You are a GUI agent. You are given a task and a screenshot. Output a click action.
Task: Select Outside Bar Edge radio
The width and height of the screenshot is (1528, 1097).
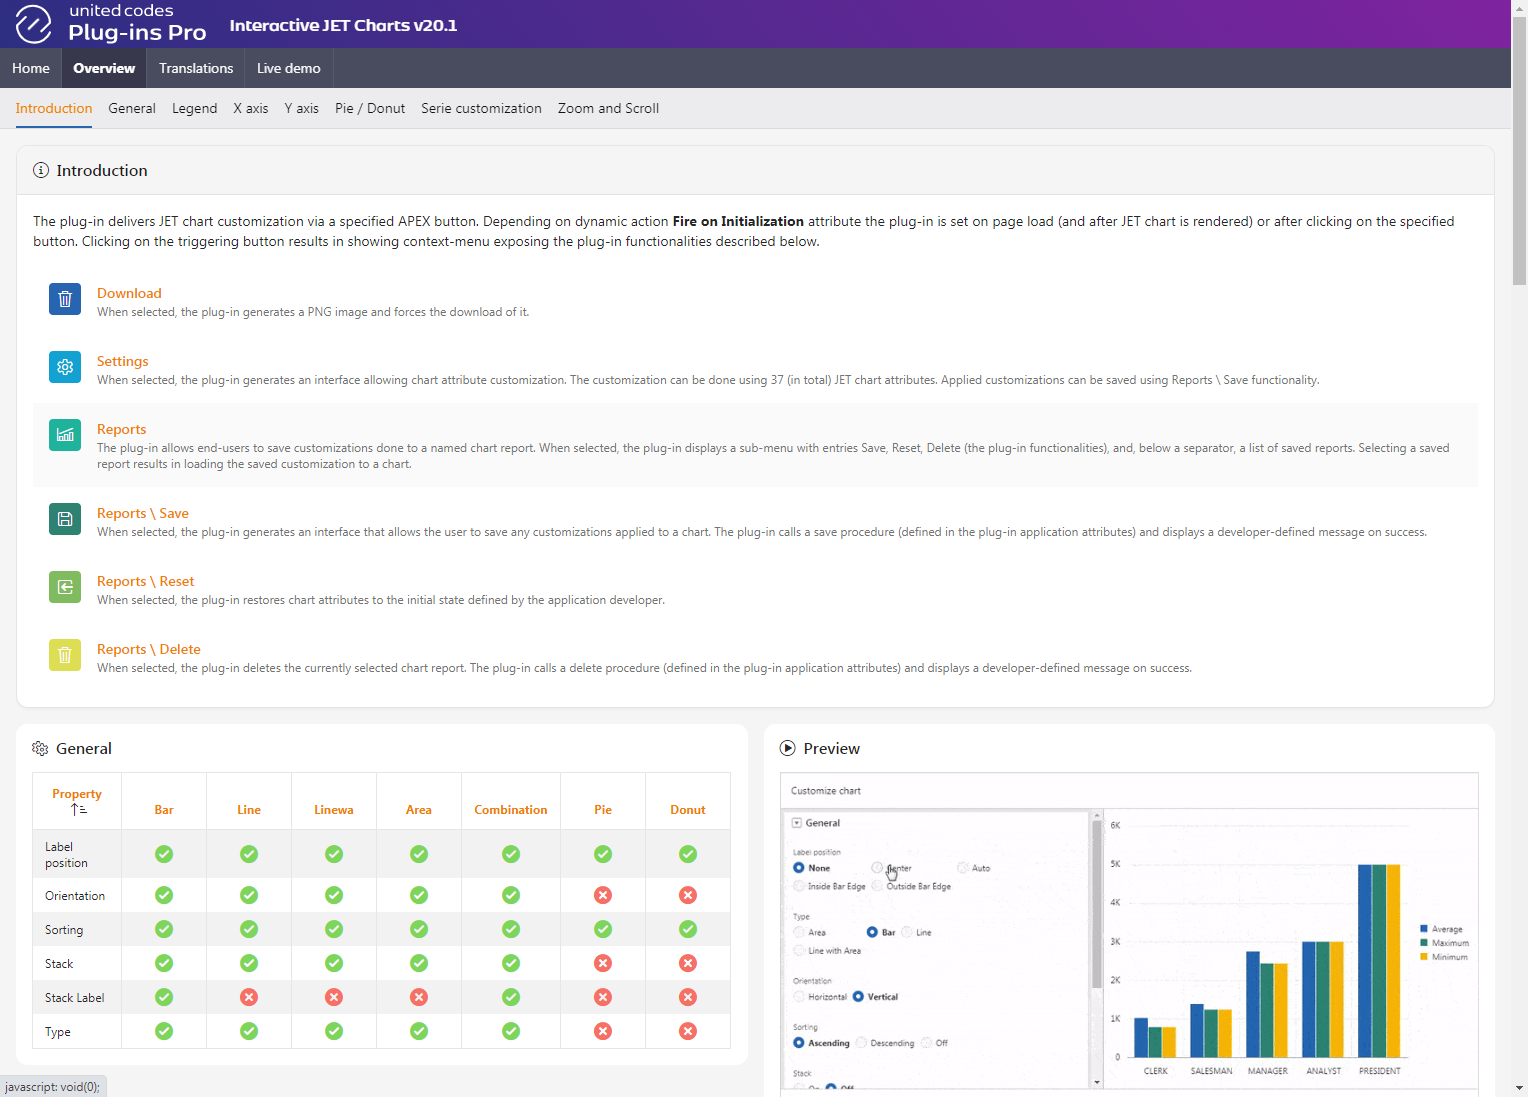pyautogui.click(x=877, y=886)
